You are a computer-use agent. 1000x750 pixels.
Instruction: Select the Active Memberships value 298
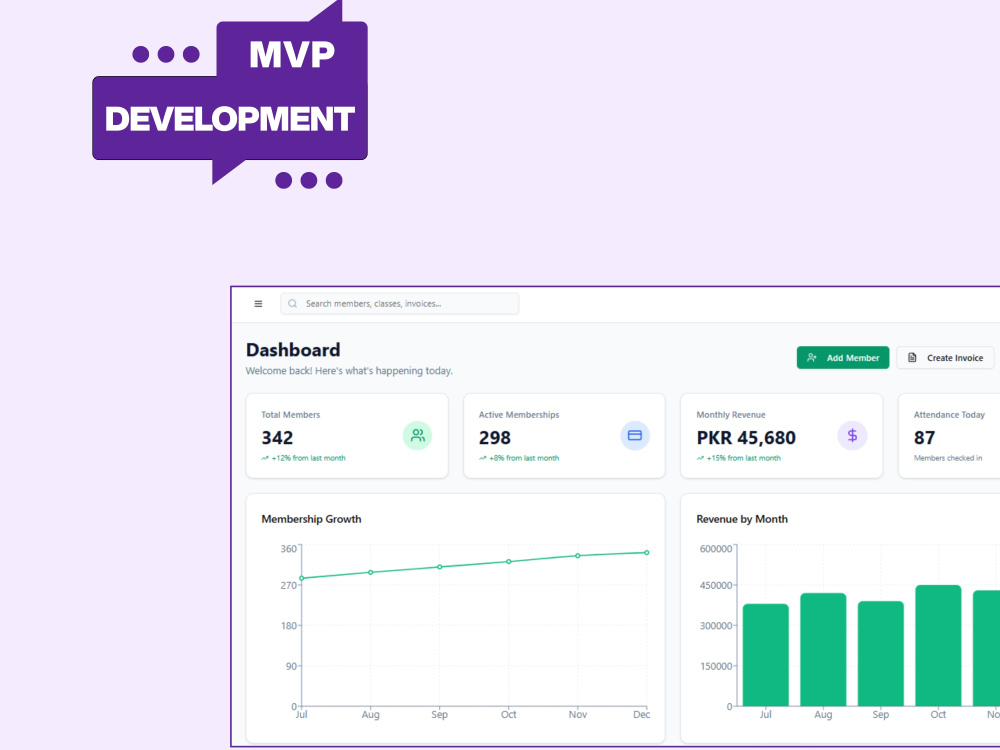495,438
